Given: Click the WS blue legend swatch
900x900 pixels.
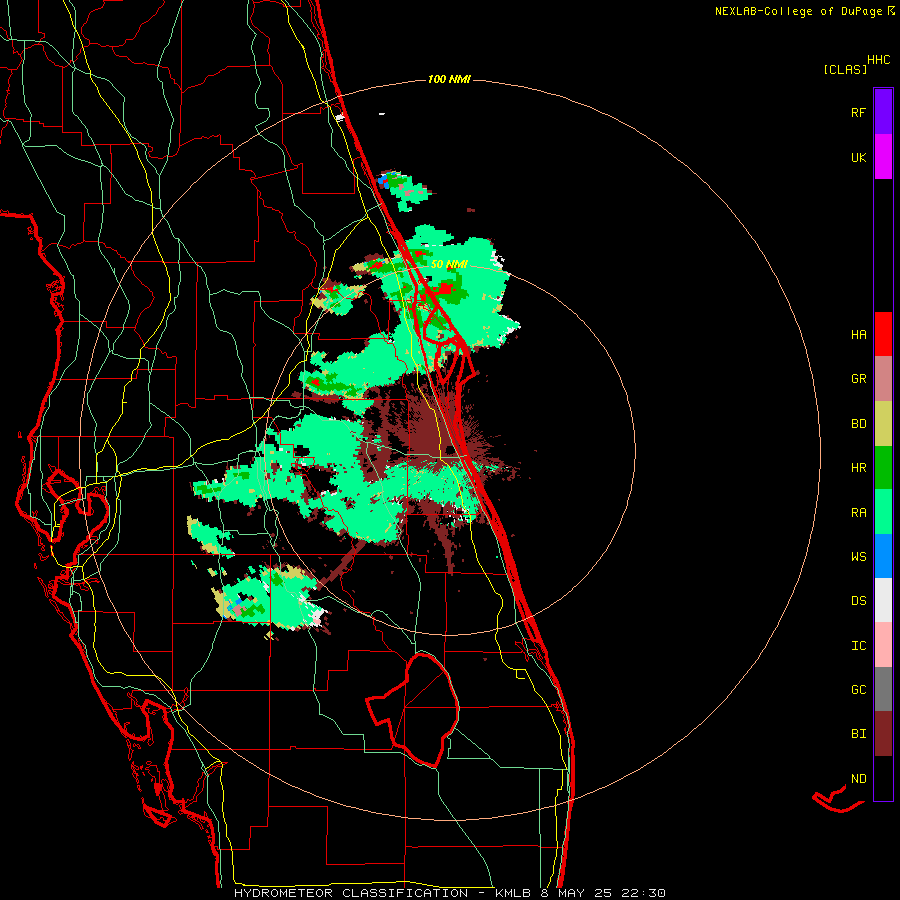Looking at the screenshot, I should [883, 556].
